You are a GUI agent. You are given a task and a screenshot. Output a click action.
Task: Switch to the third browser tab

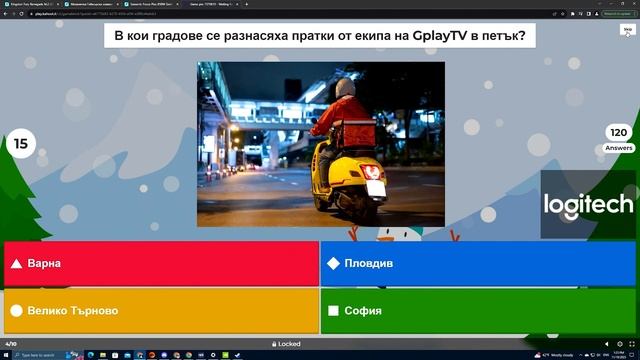click(x=151, y=4)
